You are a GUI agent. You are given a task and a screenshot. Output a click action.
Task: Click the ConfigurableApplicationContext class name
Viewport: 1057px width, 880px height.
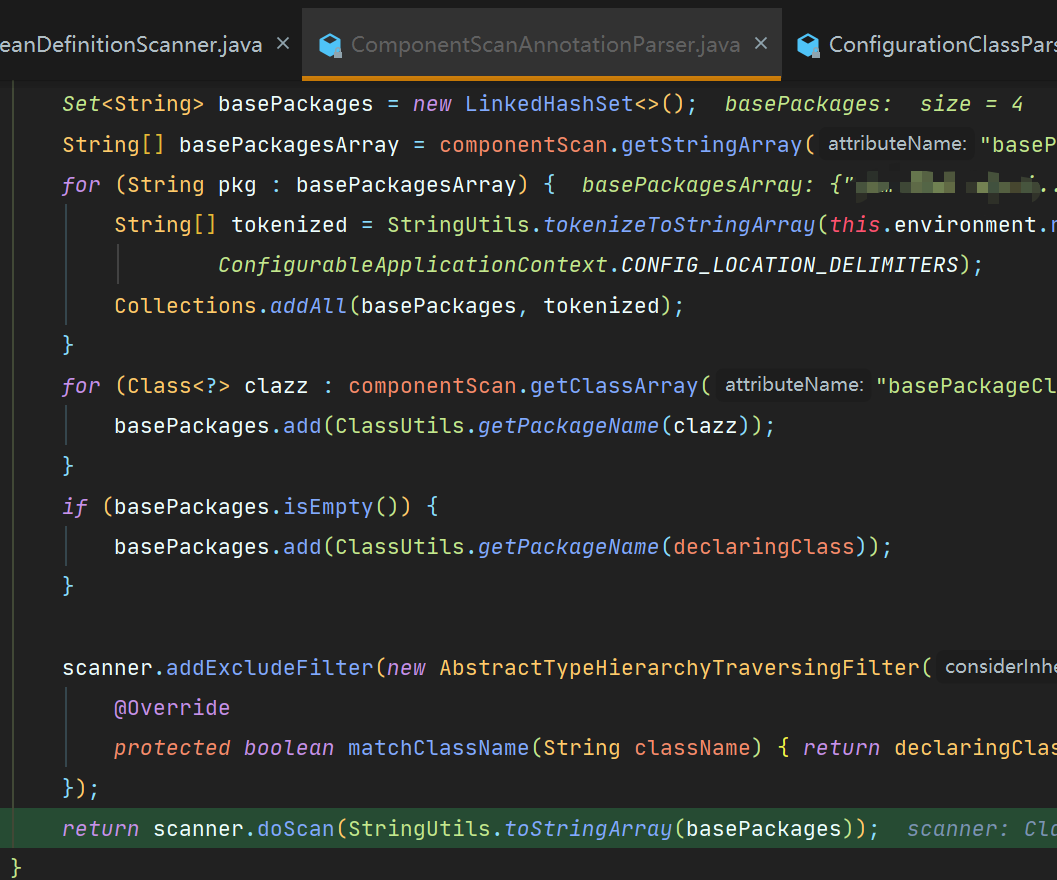tap(413, 264)
